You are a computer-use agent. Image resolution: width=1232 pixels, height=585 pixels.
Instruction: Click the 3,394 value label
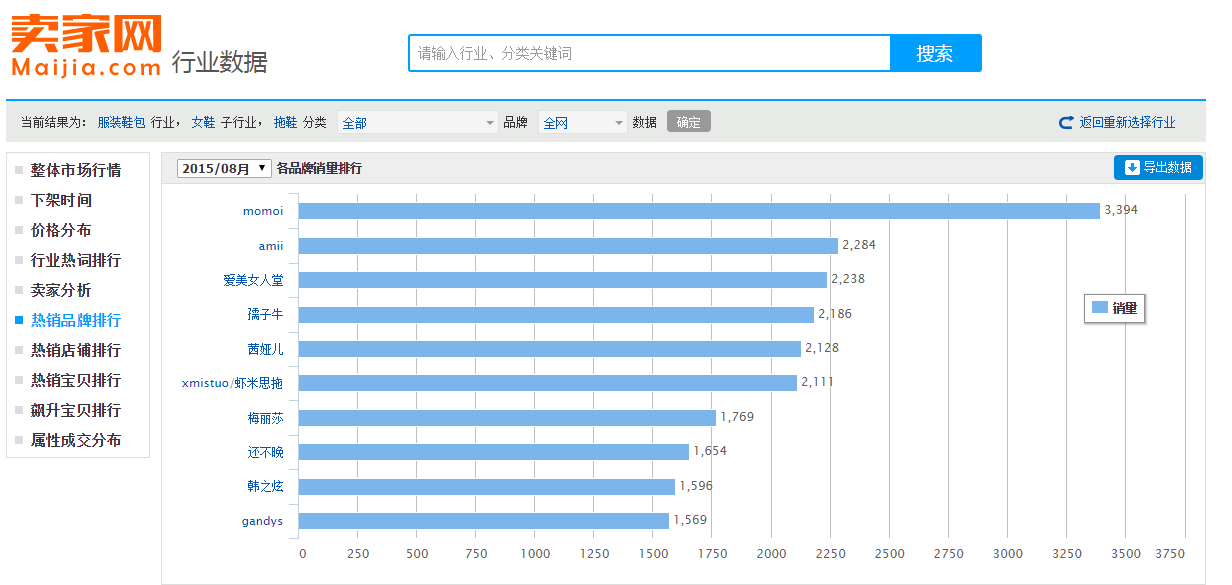point(1121,210)
